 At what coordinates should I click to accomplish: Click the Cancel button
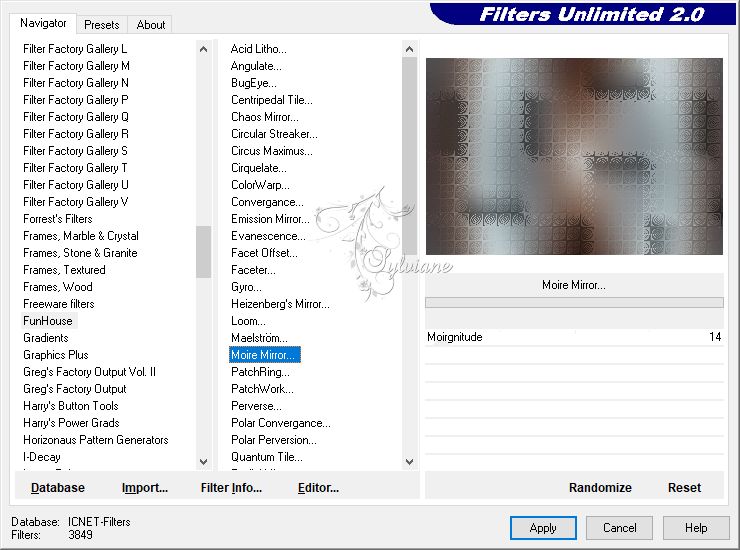tap(619, 528)
